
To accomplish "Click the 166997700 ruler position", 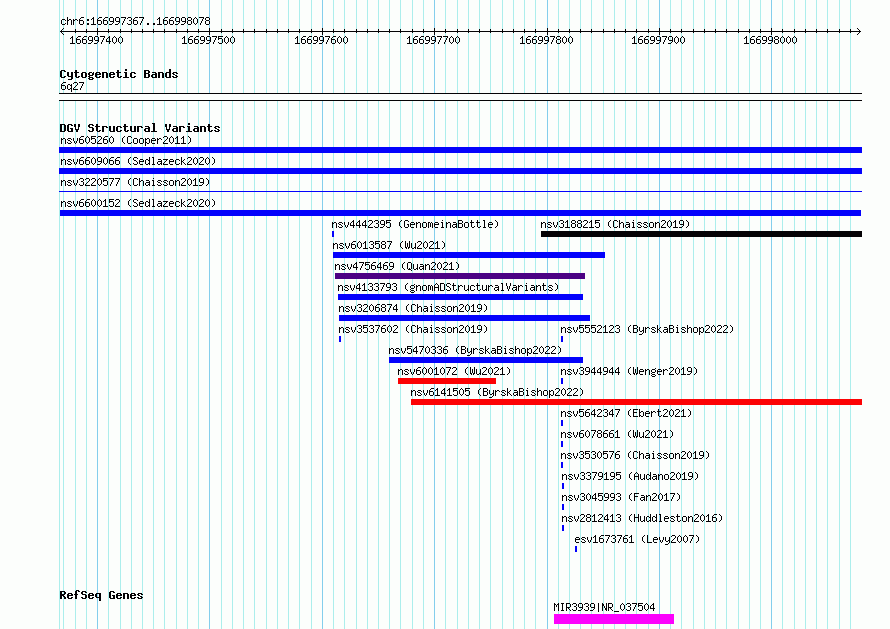I will tap(433, 40).
